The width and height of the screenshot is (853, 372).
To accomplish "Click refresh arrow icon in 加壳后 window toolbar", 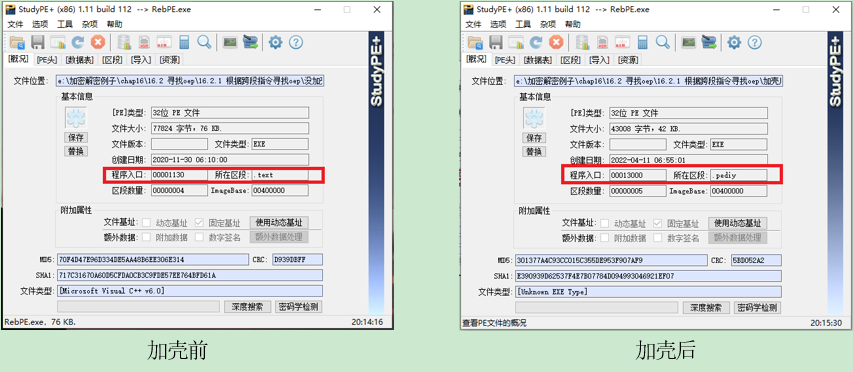I will coord(536,42).
